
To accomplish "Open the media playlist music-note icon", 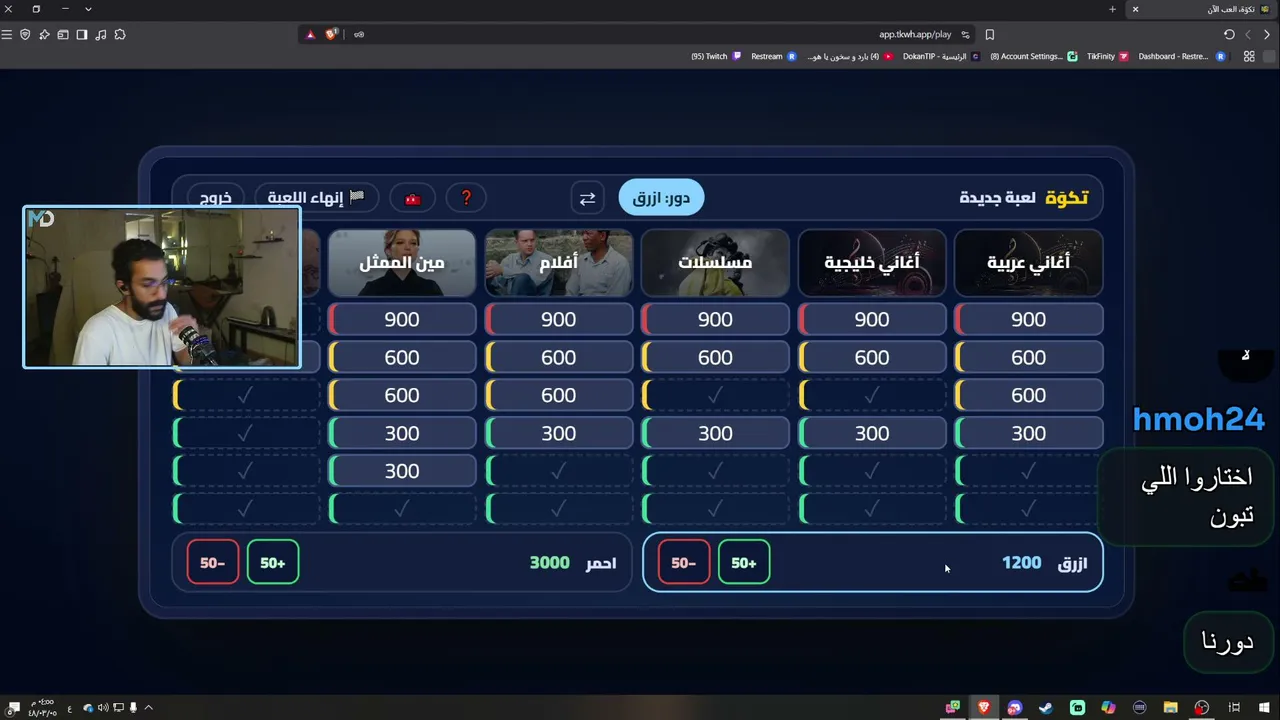I will (x=101, y=35).
